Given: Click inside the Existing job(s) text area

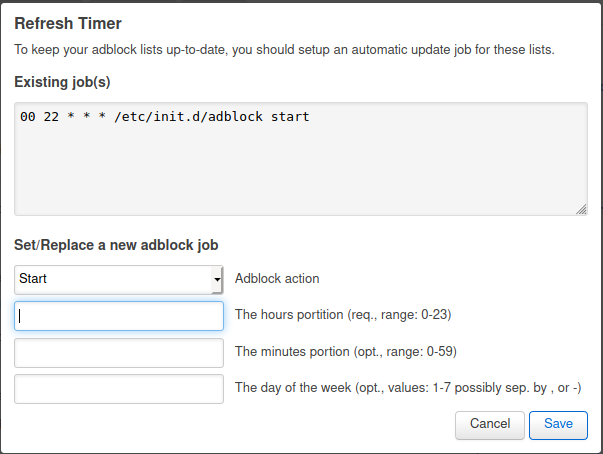Looking at the screenshot, I should [x=301, y=159].
